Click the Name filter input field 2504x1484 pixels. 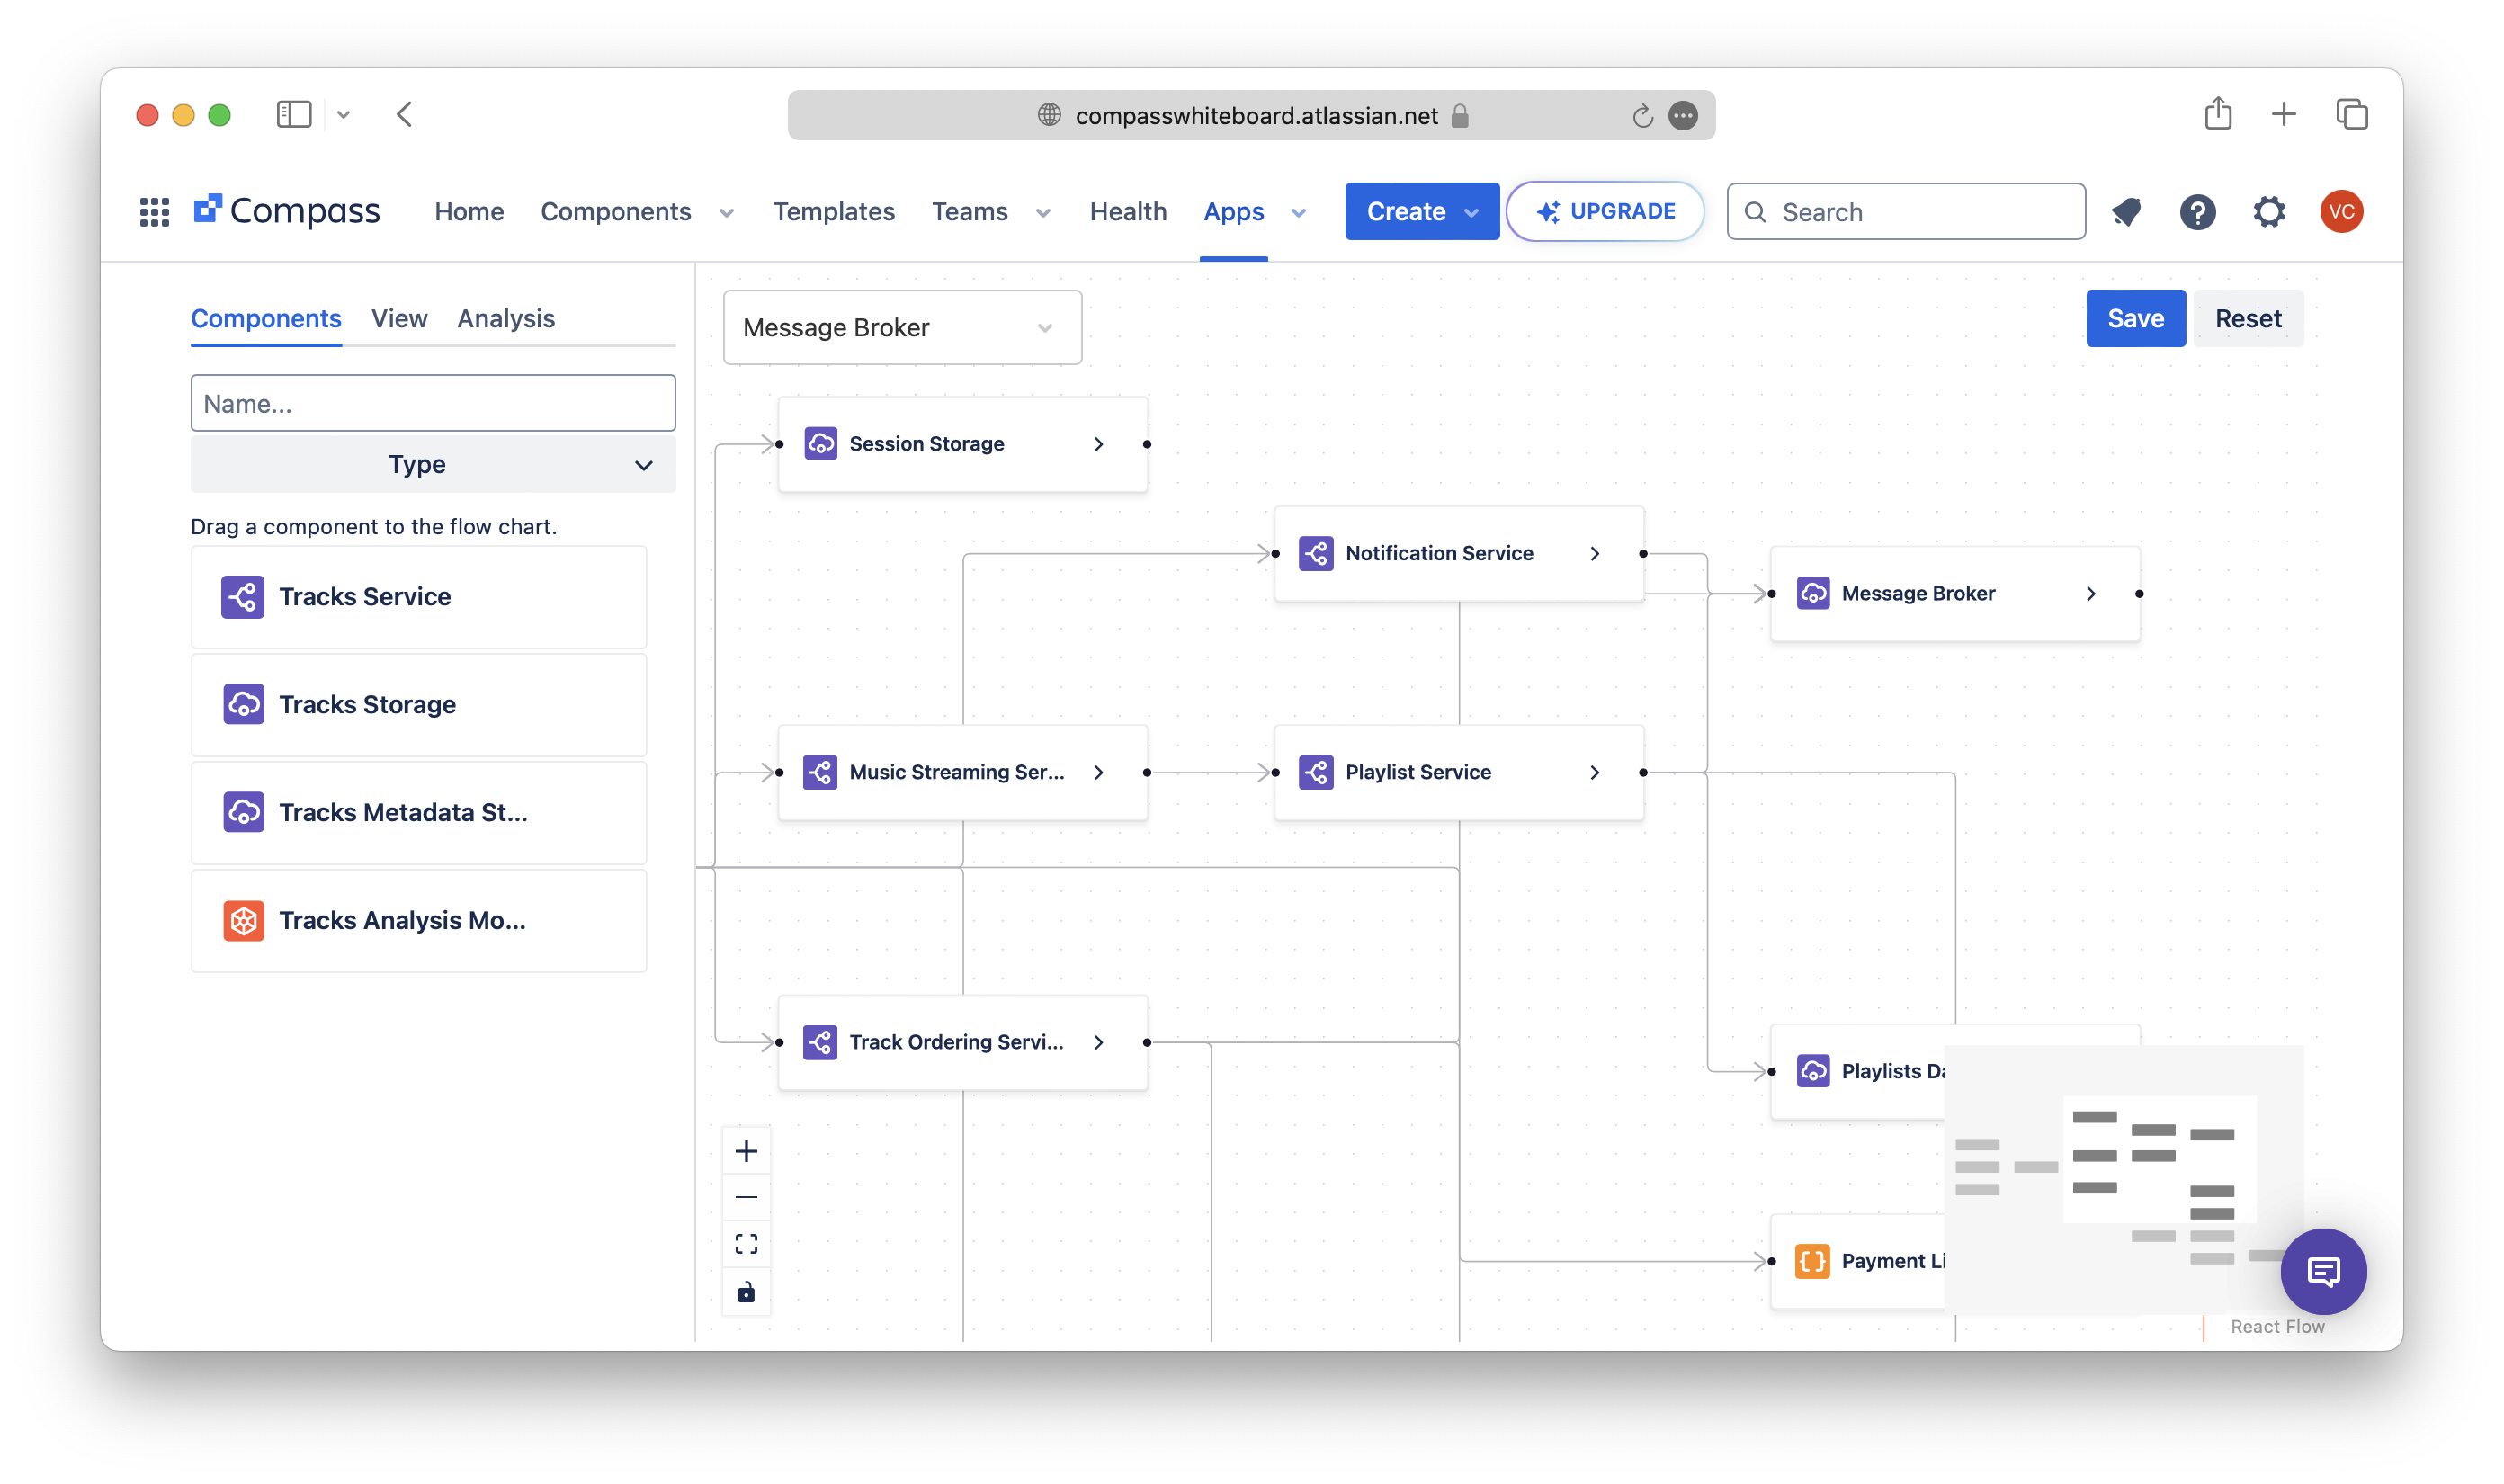point(433,403)
